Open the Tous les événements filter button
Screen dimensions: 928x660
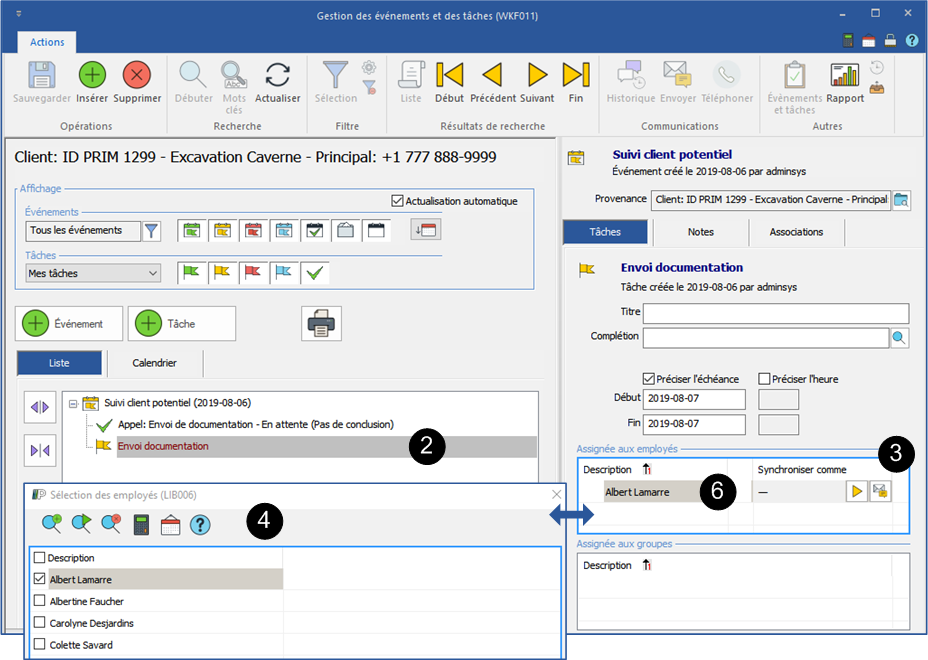tap(151, 231)
